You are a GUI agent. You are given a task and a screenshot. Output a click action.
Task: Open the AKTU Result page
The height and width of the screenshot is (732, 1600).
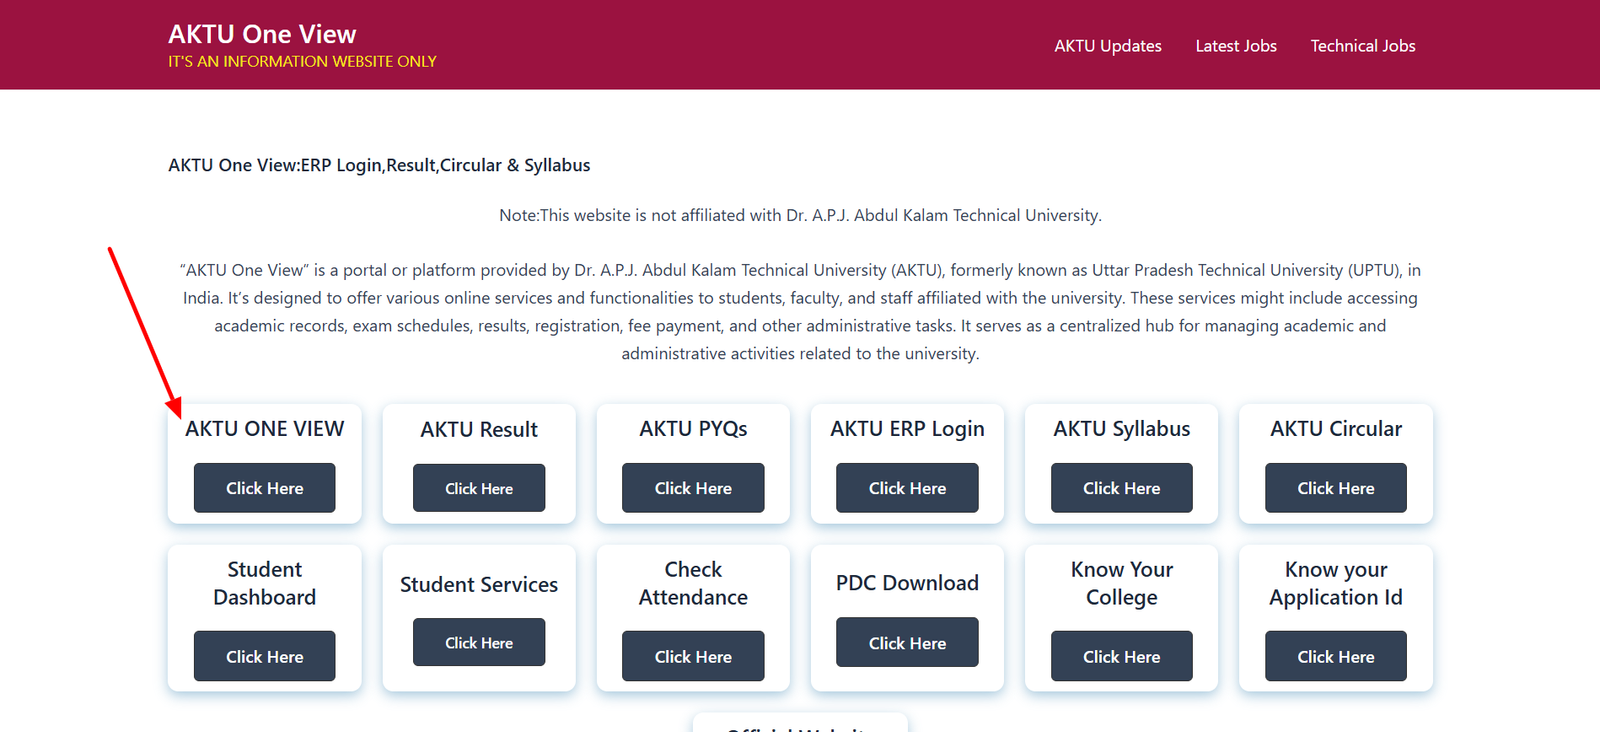tap(478, 488)
